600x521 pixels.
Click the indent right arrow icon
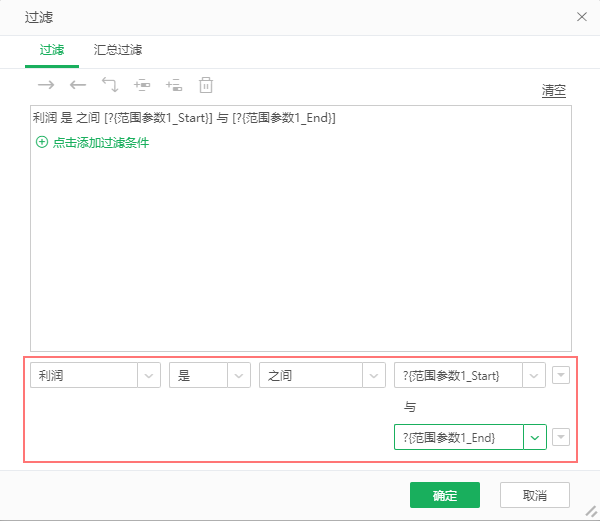(x=46, y=85)
